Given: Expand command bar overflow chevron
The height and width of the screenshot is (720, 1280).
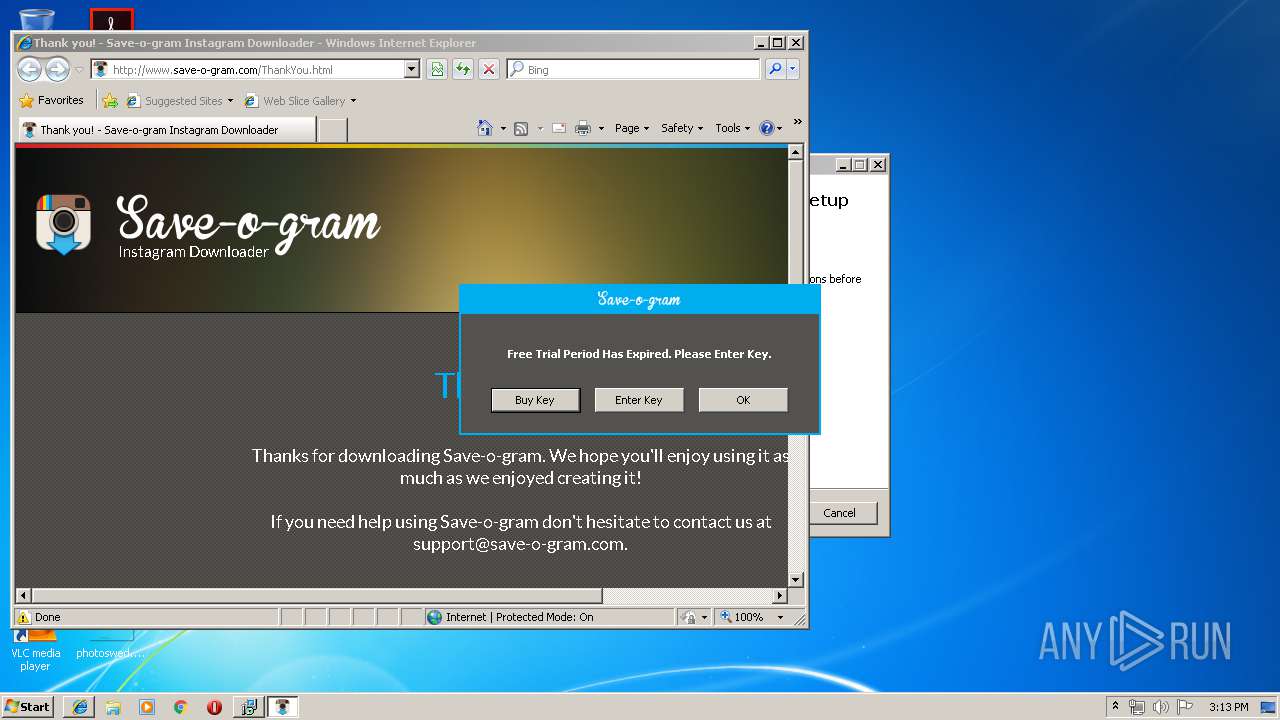Looking at the screenshot, I should (x=797, y=122).
